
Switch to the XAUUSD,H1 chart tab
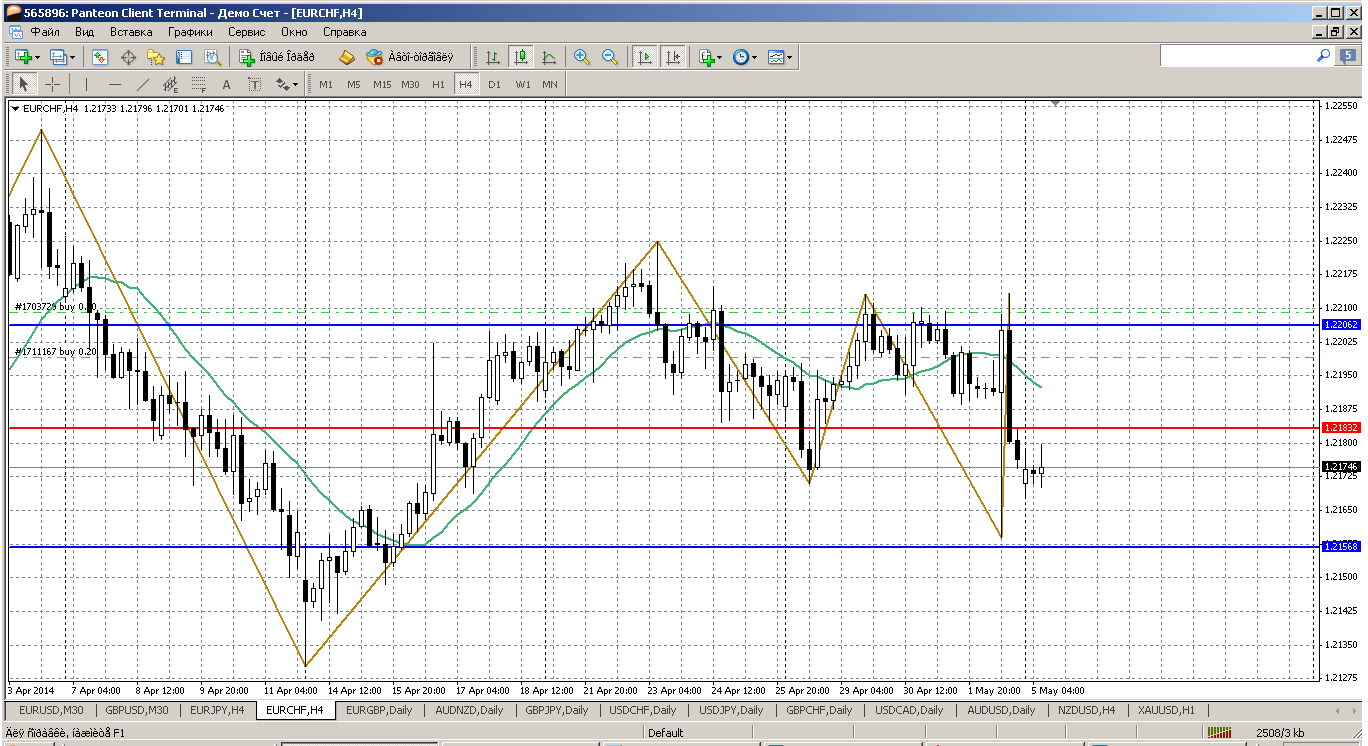click(x=1164, y=710)
